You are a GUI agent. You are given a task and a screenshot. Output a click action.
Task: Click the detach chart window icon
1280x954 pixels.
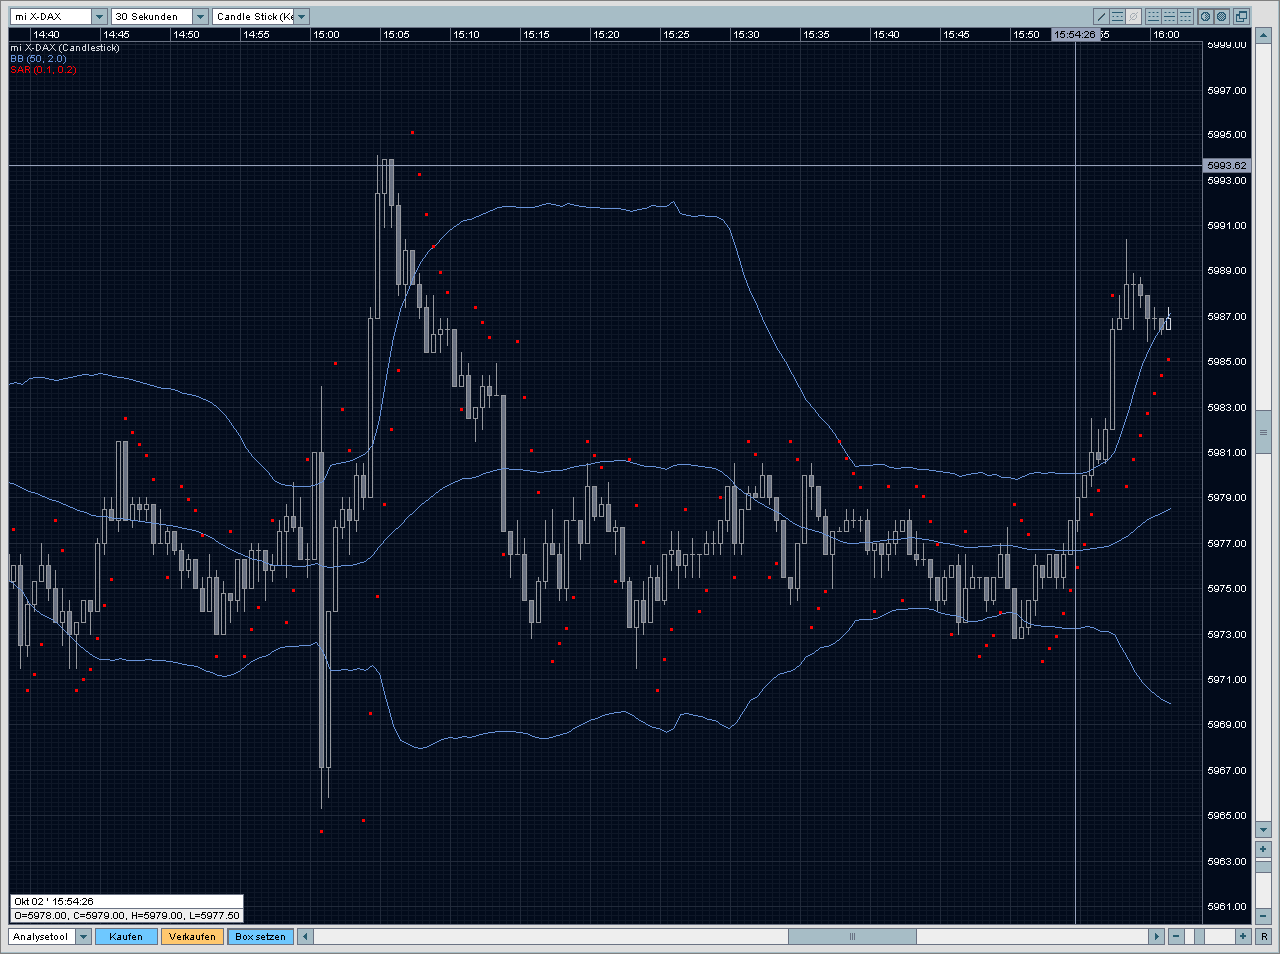pyautogui.click(x=1241, y=17)
